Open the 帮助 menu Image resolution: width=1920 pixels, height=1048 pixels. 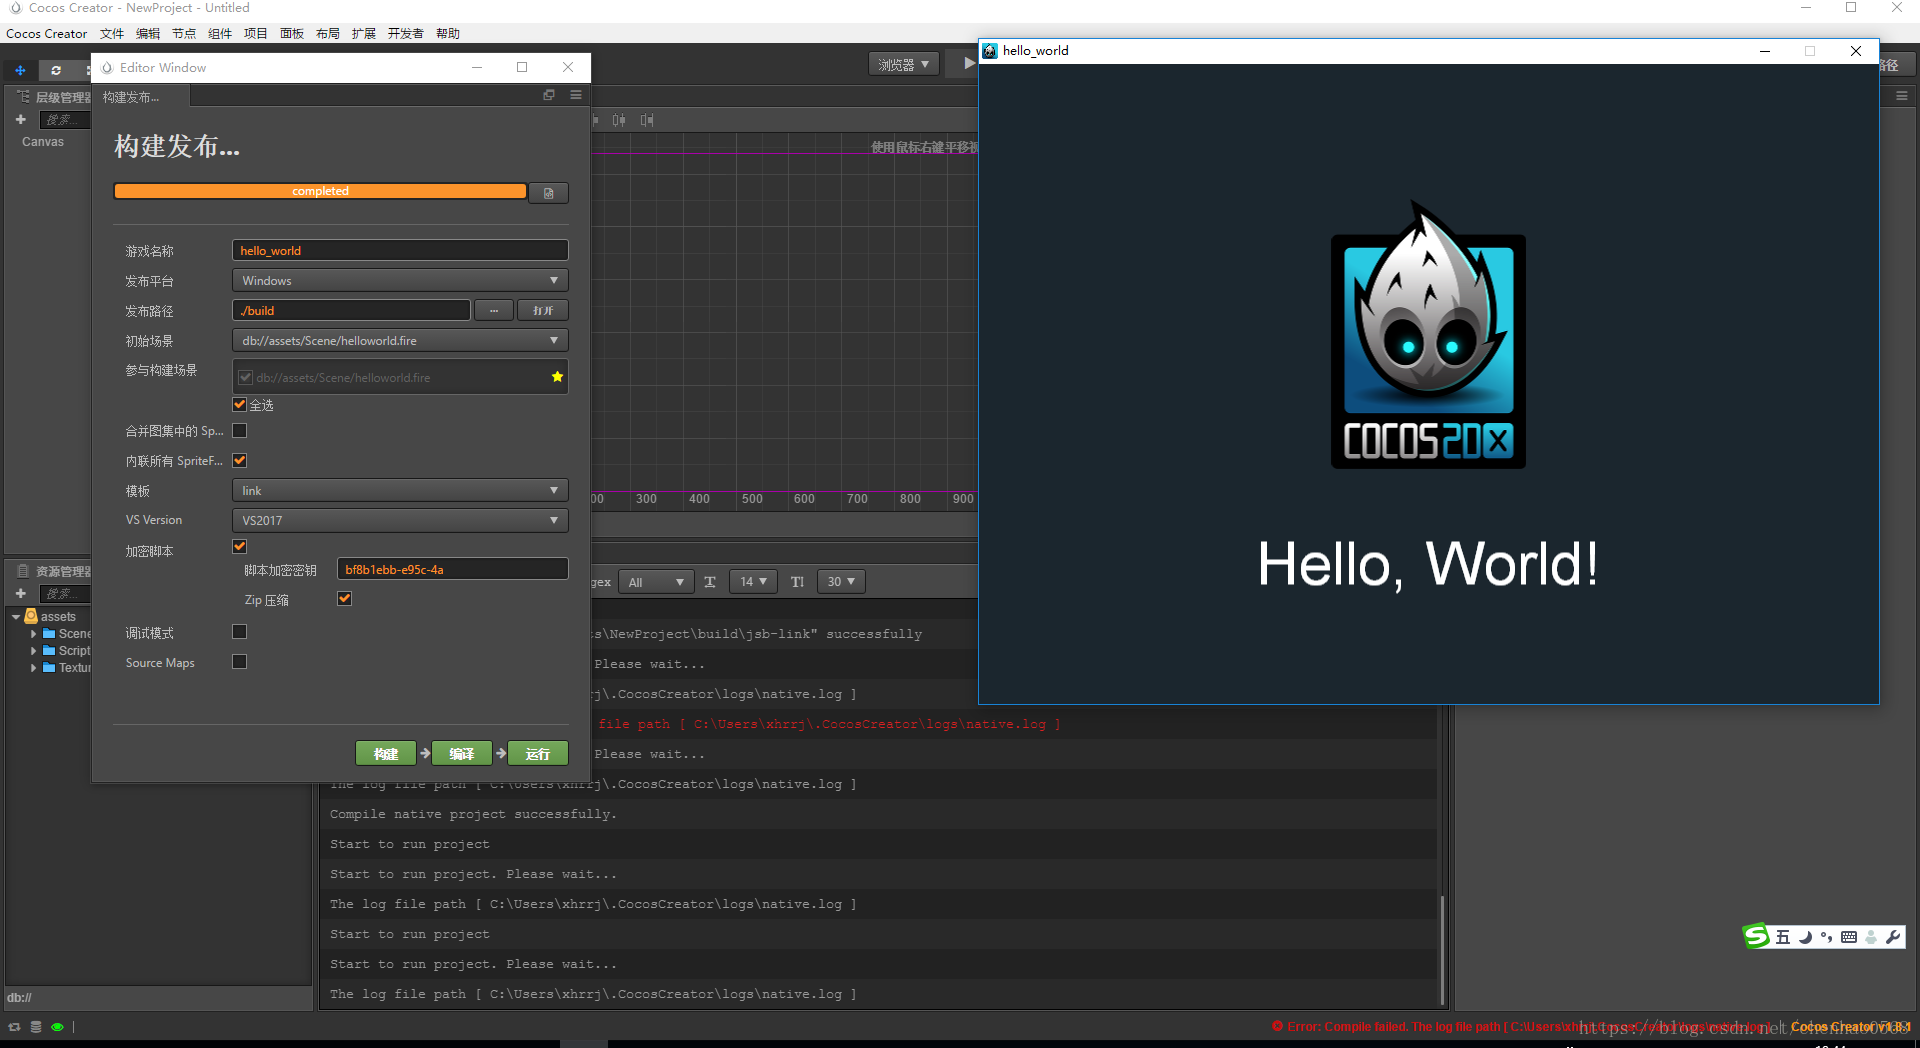tap(448, 34)
